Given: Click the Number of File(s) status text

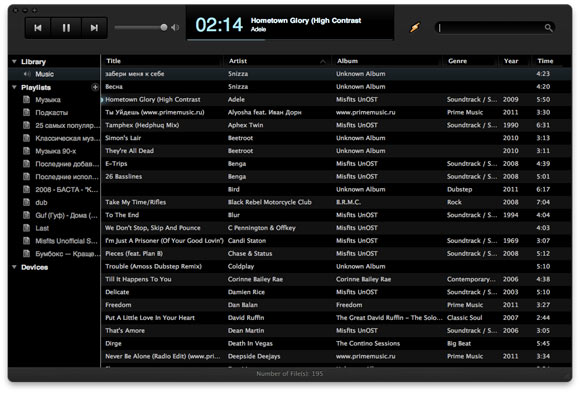Looking at the screenshot, I should click(x=290, y=374).
